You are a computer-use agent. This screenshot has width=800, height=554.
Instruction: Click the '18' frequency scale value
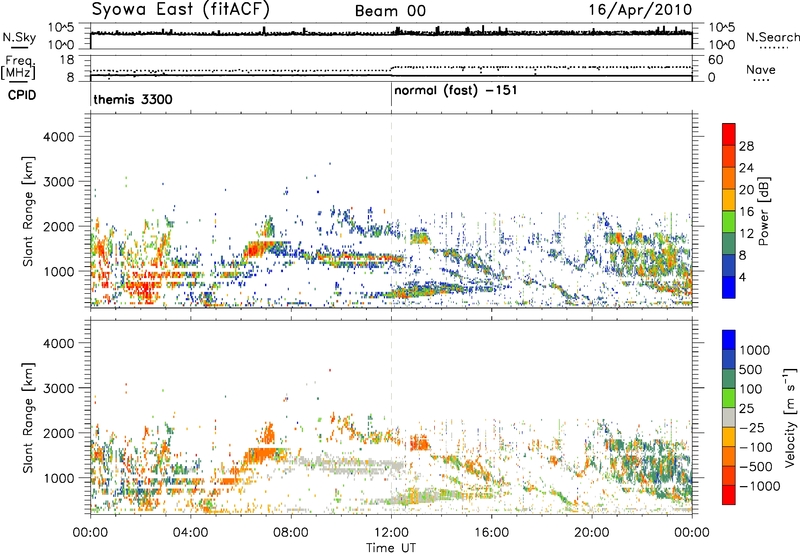click(67, 60)
